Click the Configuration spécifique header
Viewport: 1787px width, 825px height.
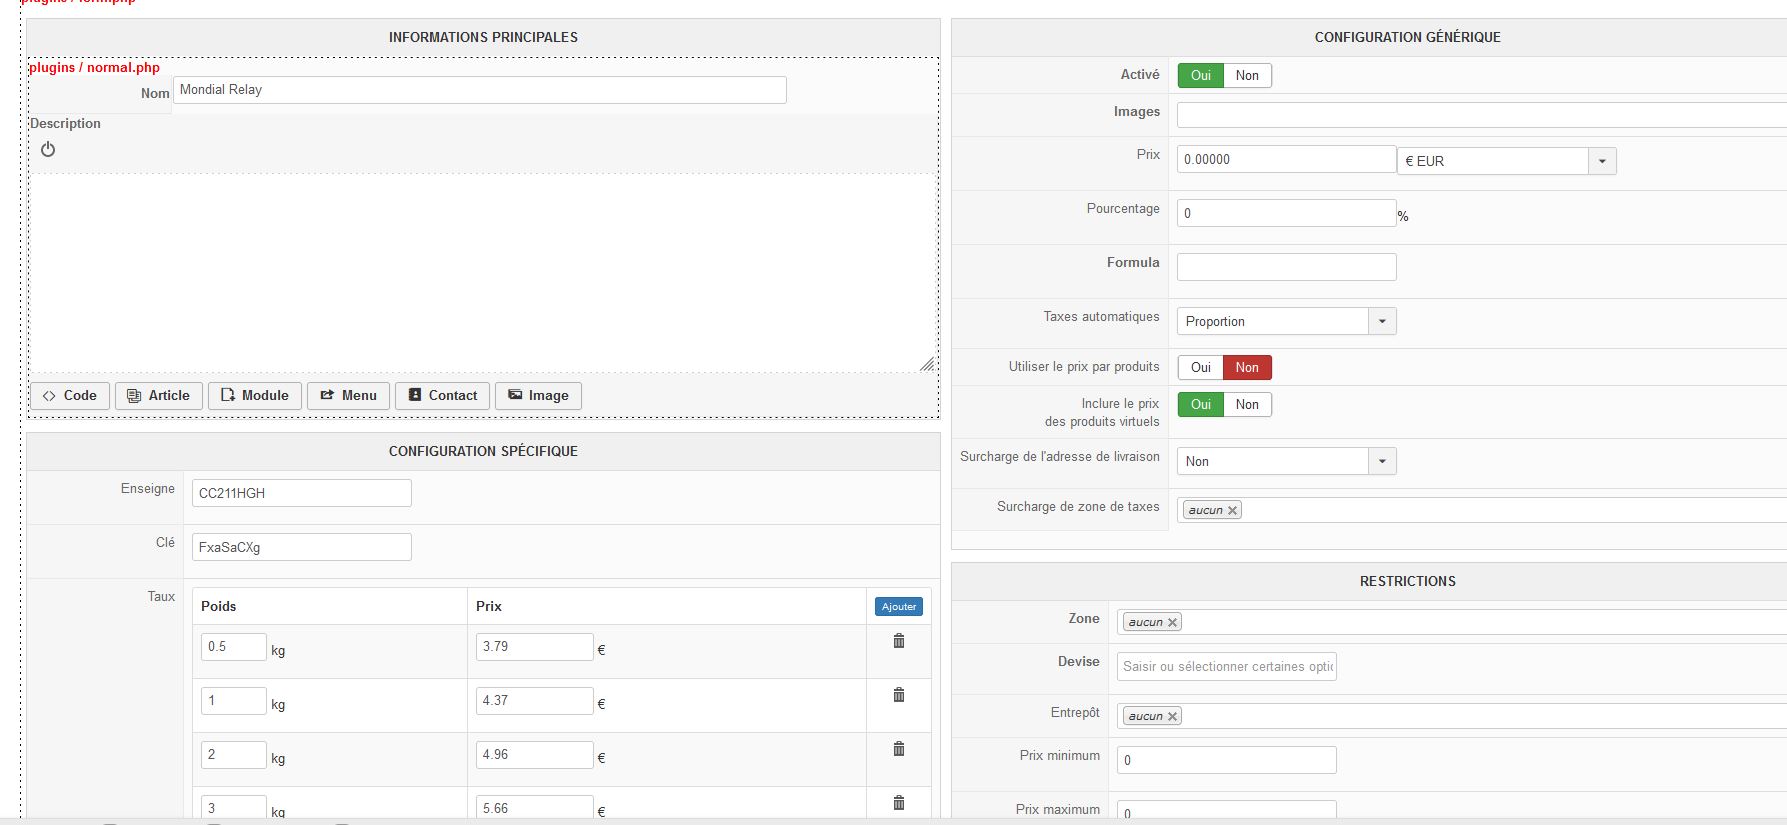(x=483, y=451)
